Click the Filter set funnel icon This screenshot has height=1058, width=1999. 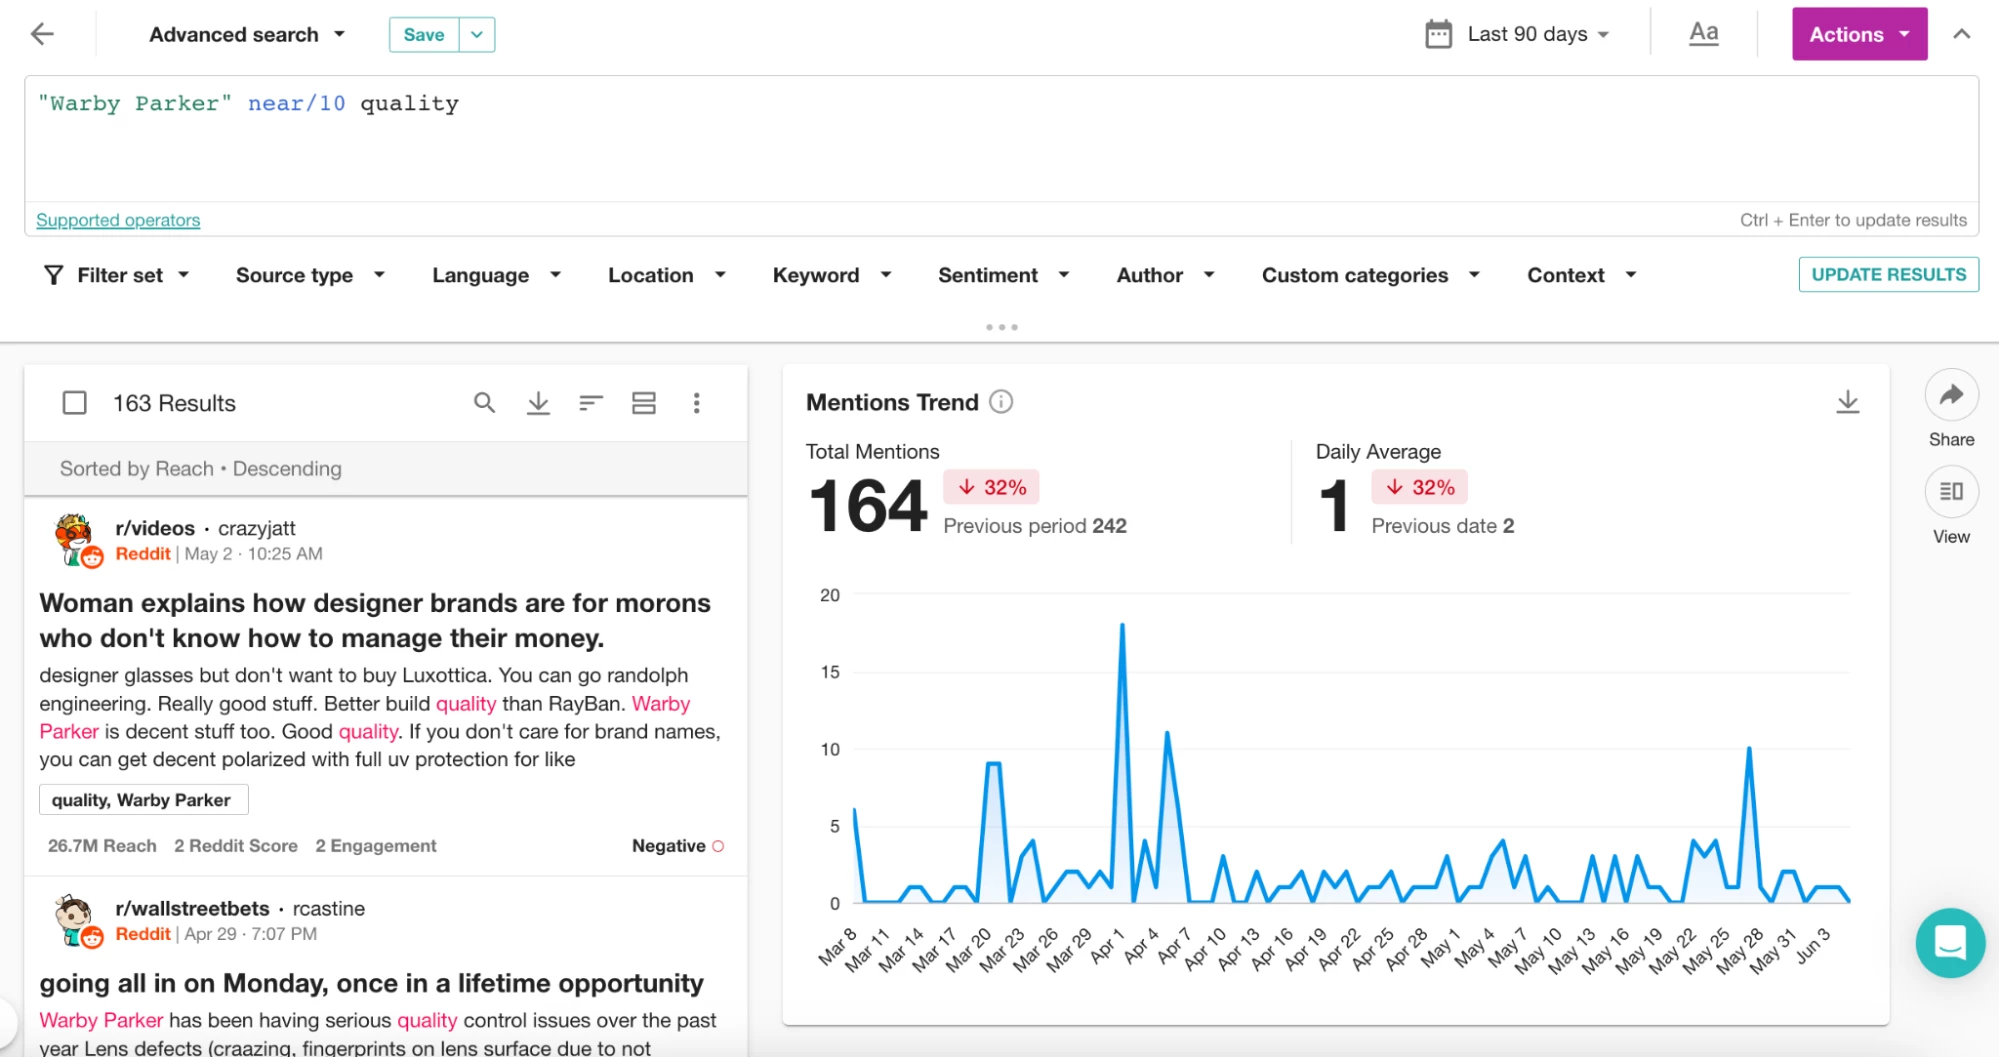(x=54, y=275)
